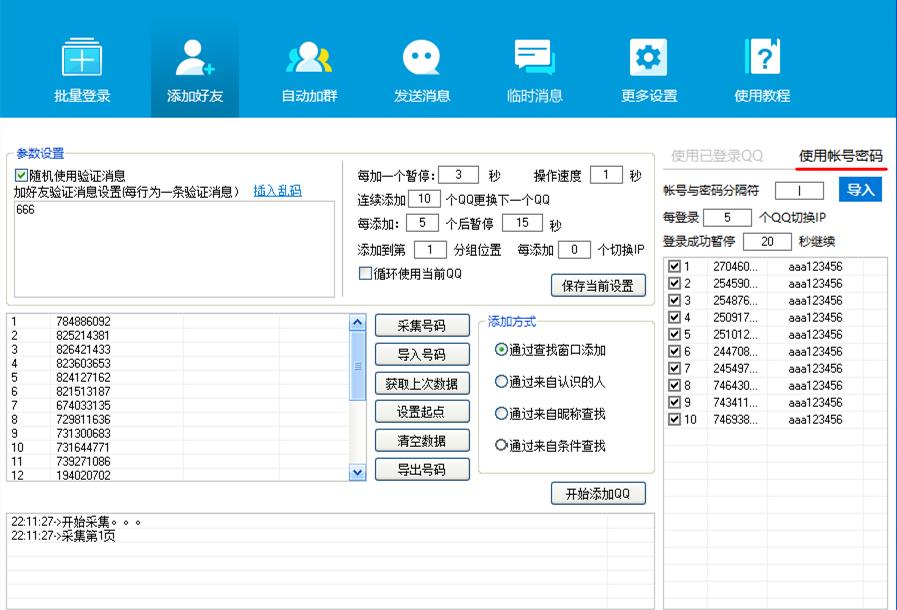Image resolution: width=897 pixels, height=610 pixels.
Task: Click 设置起点 button
Action: coord(422,411)
